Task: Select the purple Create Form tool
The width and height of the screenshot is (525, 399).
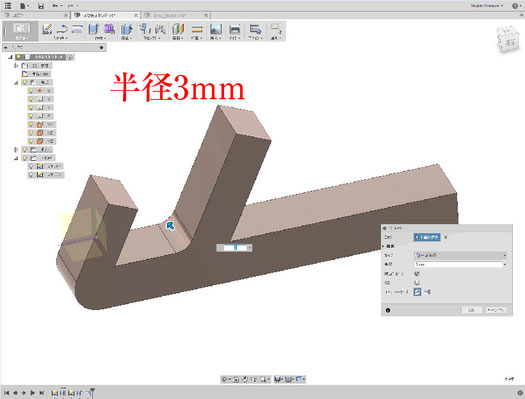Action: click(x=109, y=29)
